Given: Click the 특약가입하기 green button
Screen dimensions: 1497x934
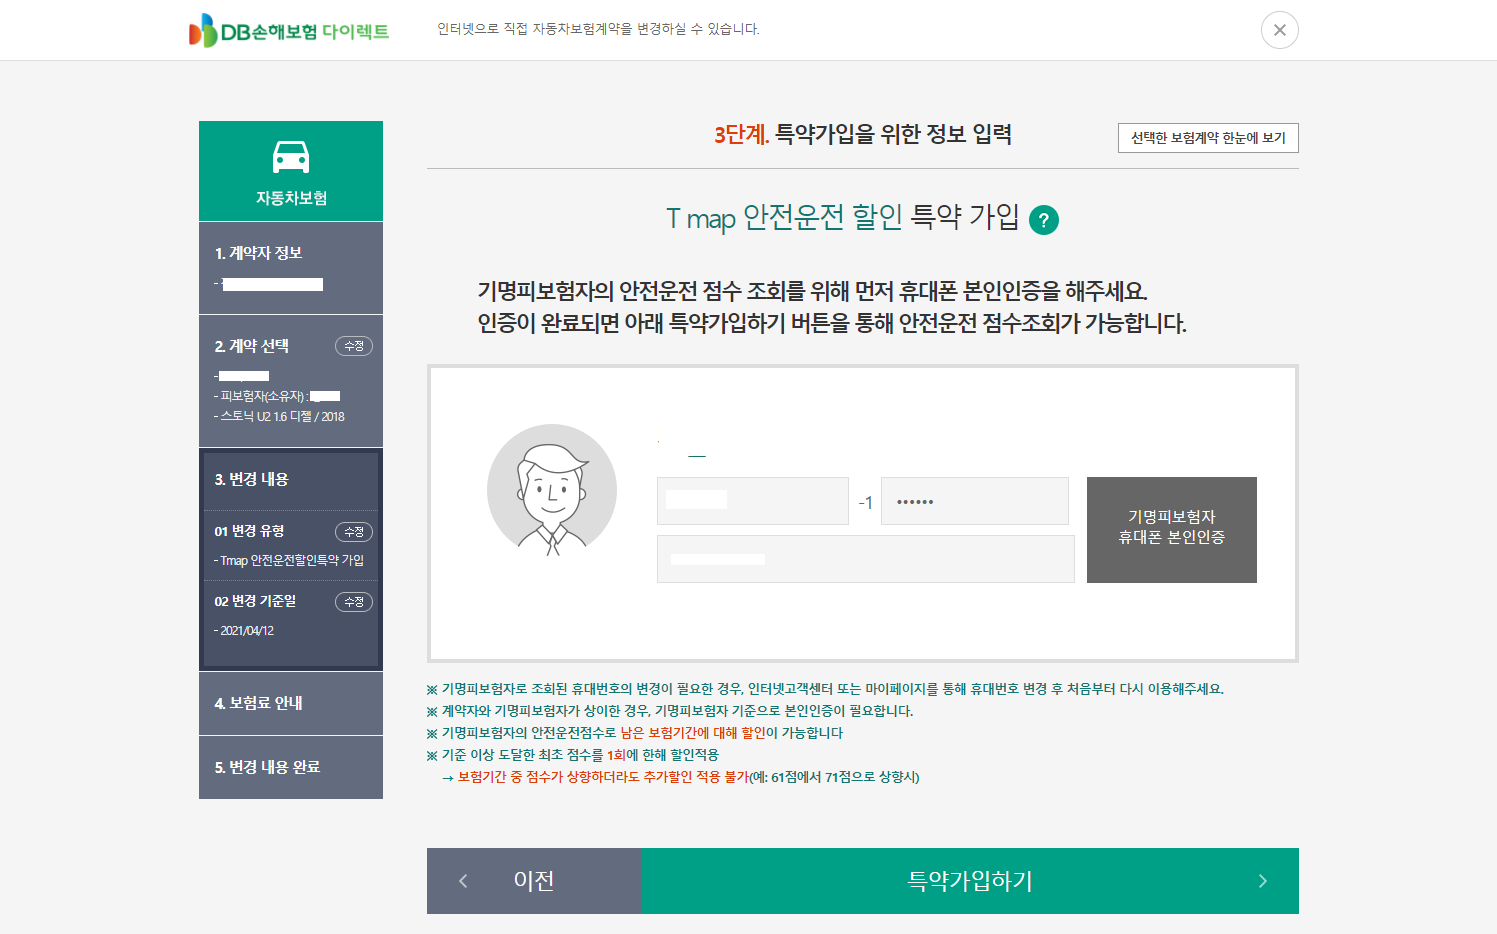Looking at the screenshot, I should tap(970, 881).
